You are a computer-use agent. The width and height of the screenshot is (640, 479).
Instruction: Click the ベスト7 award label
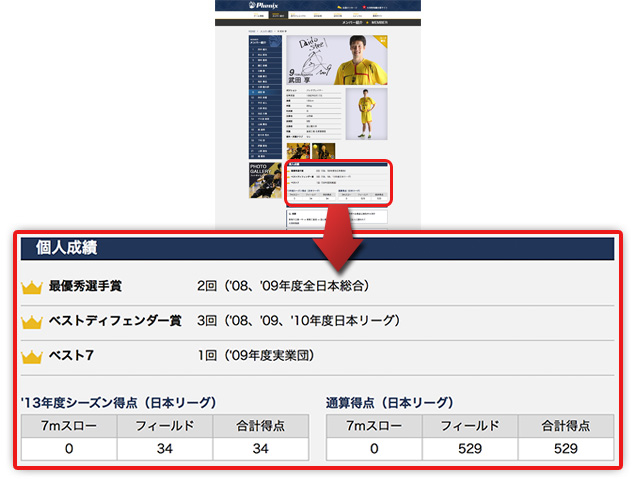pos(71,355)
